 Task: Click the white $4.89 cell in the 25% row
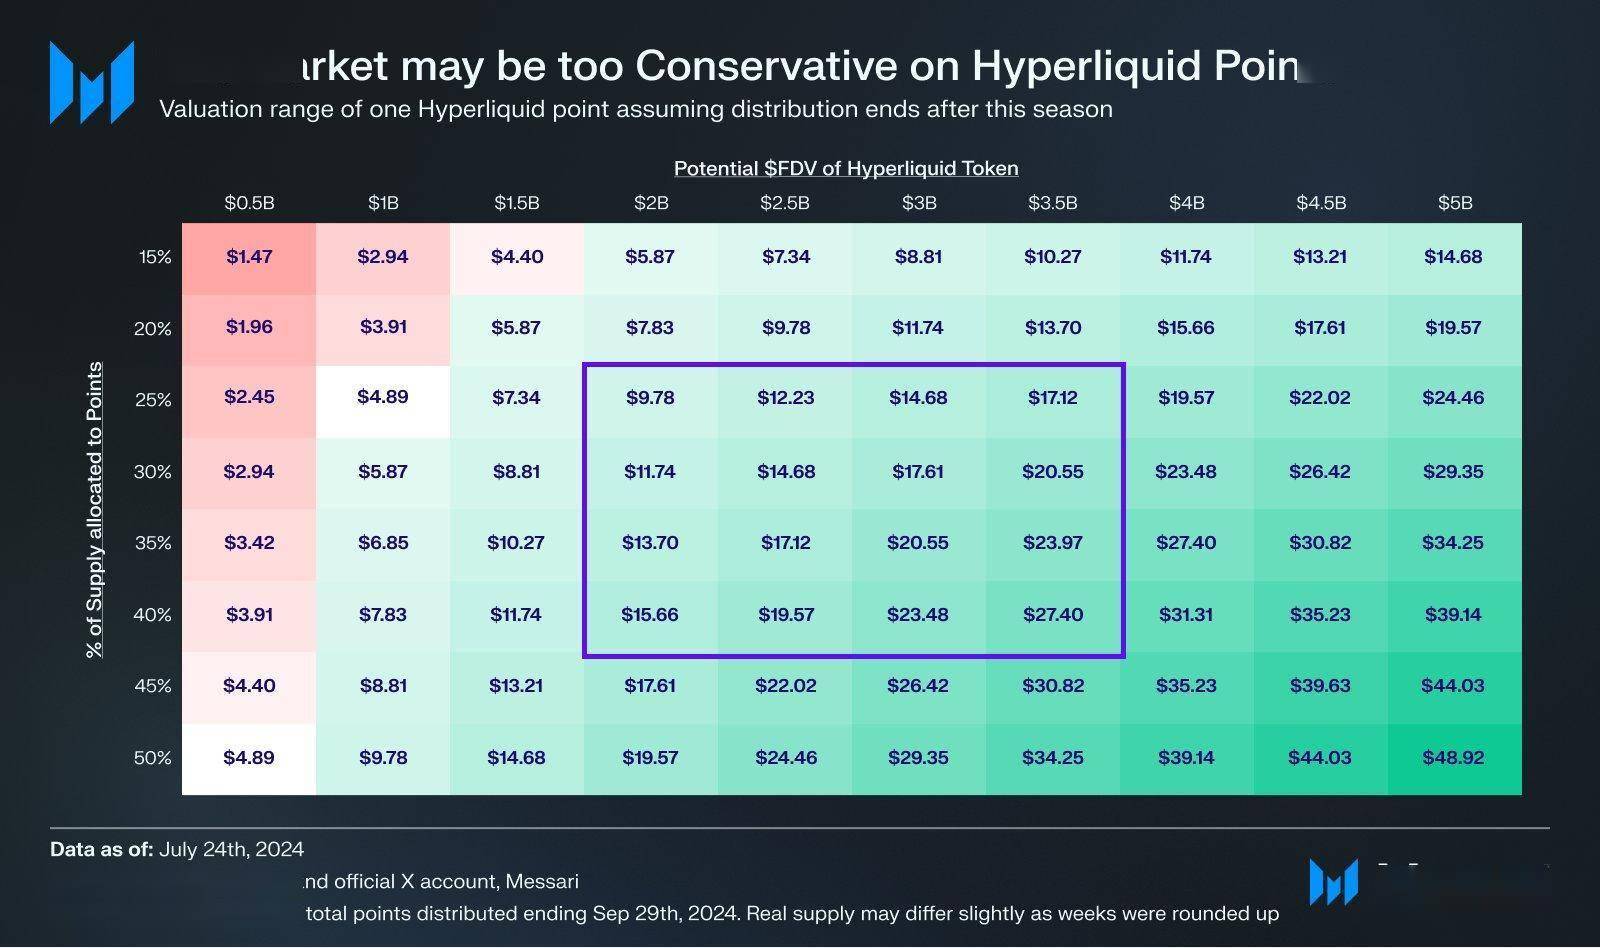pyautogui.click(x=383, y=397)
